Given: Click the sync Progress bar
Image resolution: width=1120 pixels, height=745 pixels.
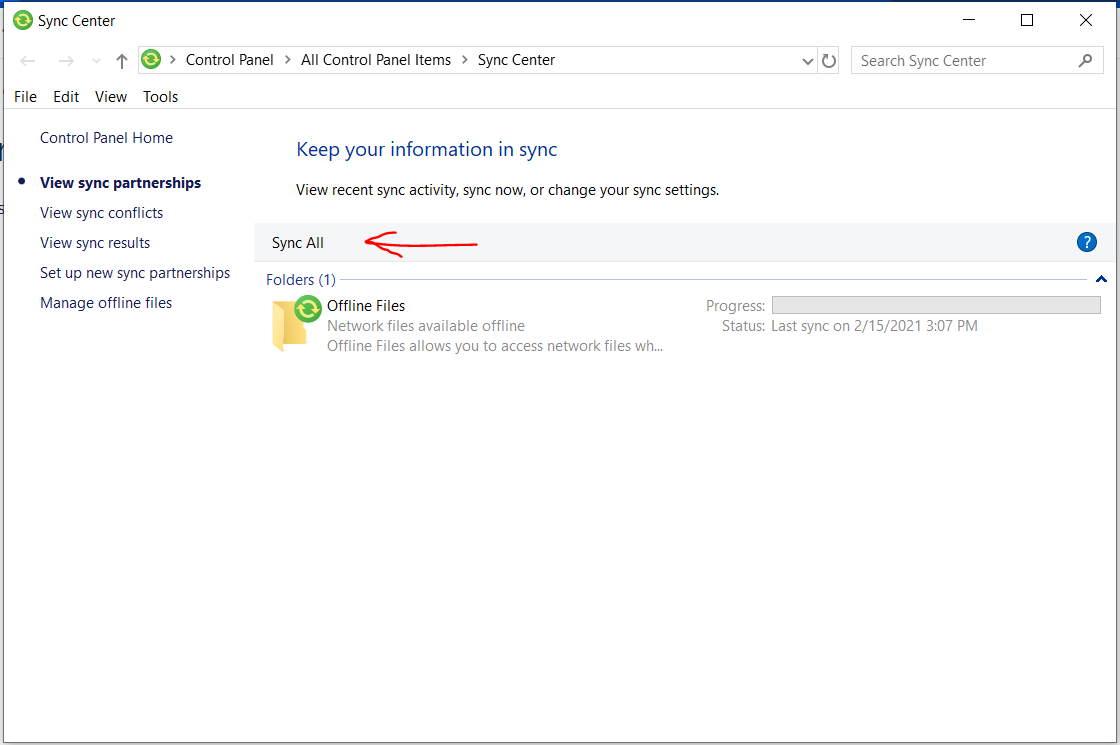Looking at the screenshot, I should point(936,305).
